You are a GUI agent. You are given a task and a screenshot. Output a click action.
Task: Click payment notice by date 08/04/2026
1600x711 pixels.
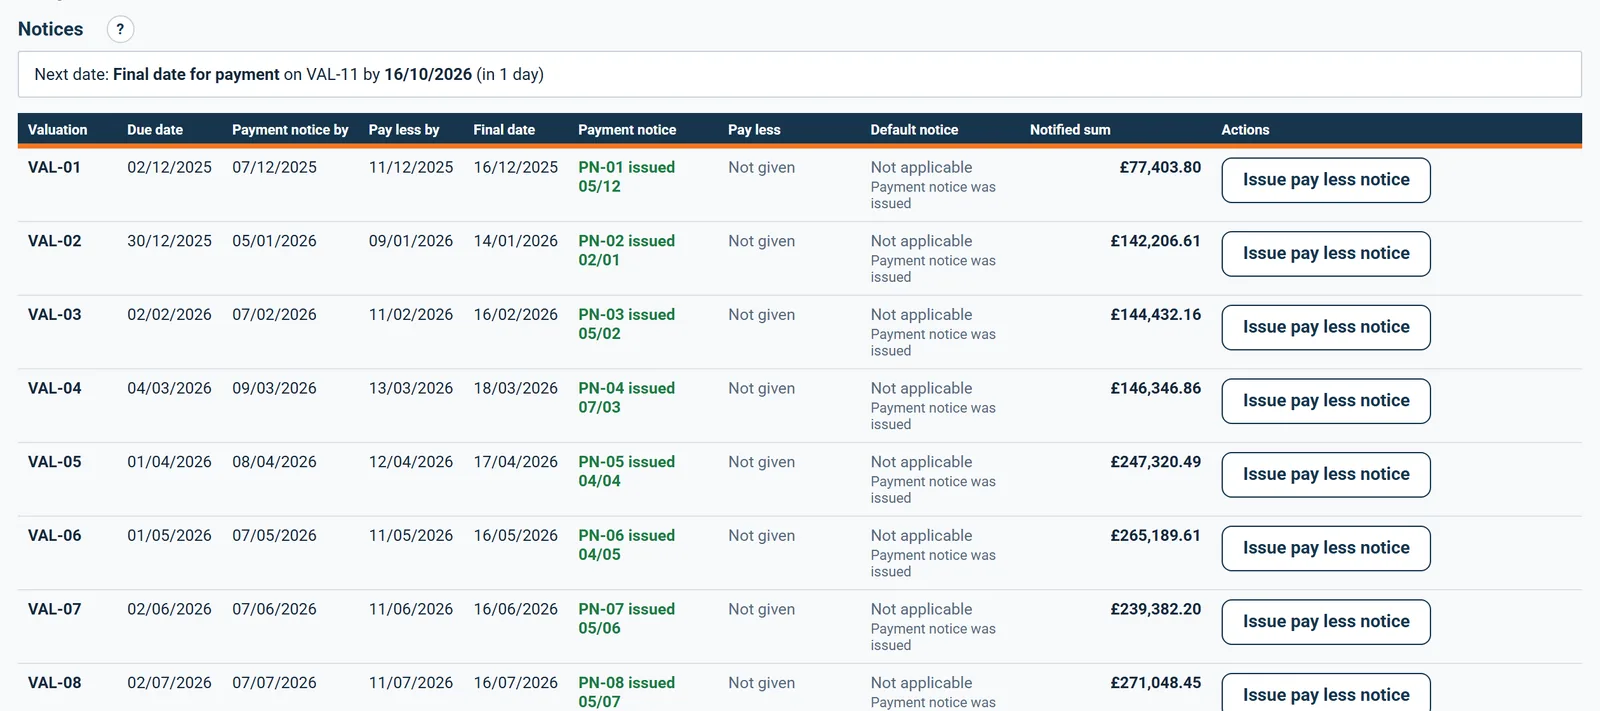(x=274, y=462)
